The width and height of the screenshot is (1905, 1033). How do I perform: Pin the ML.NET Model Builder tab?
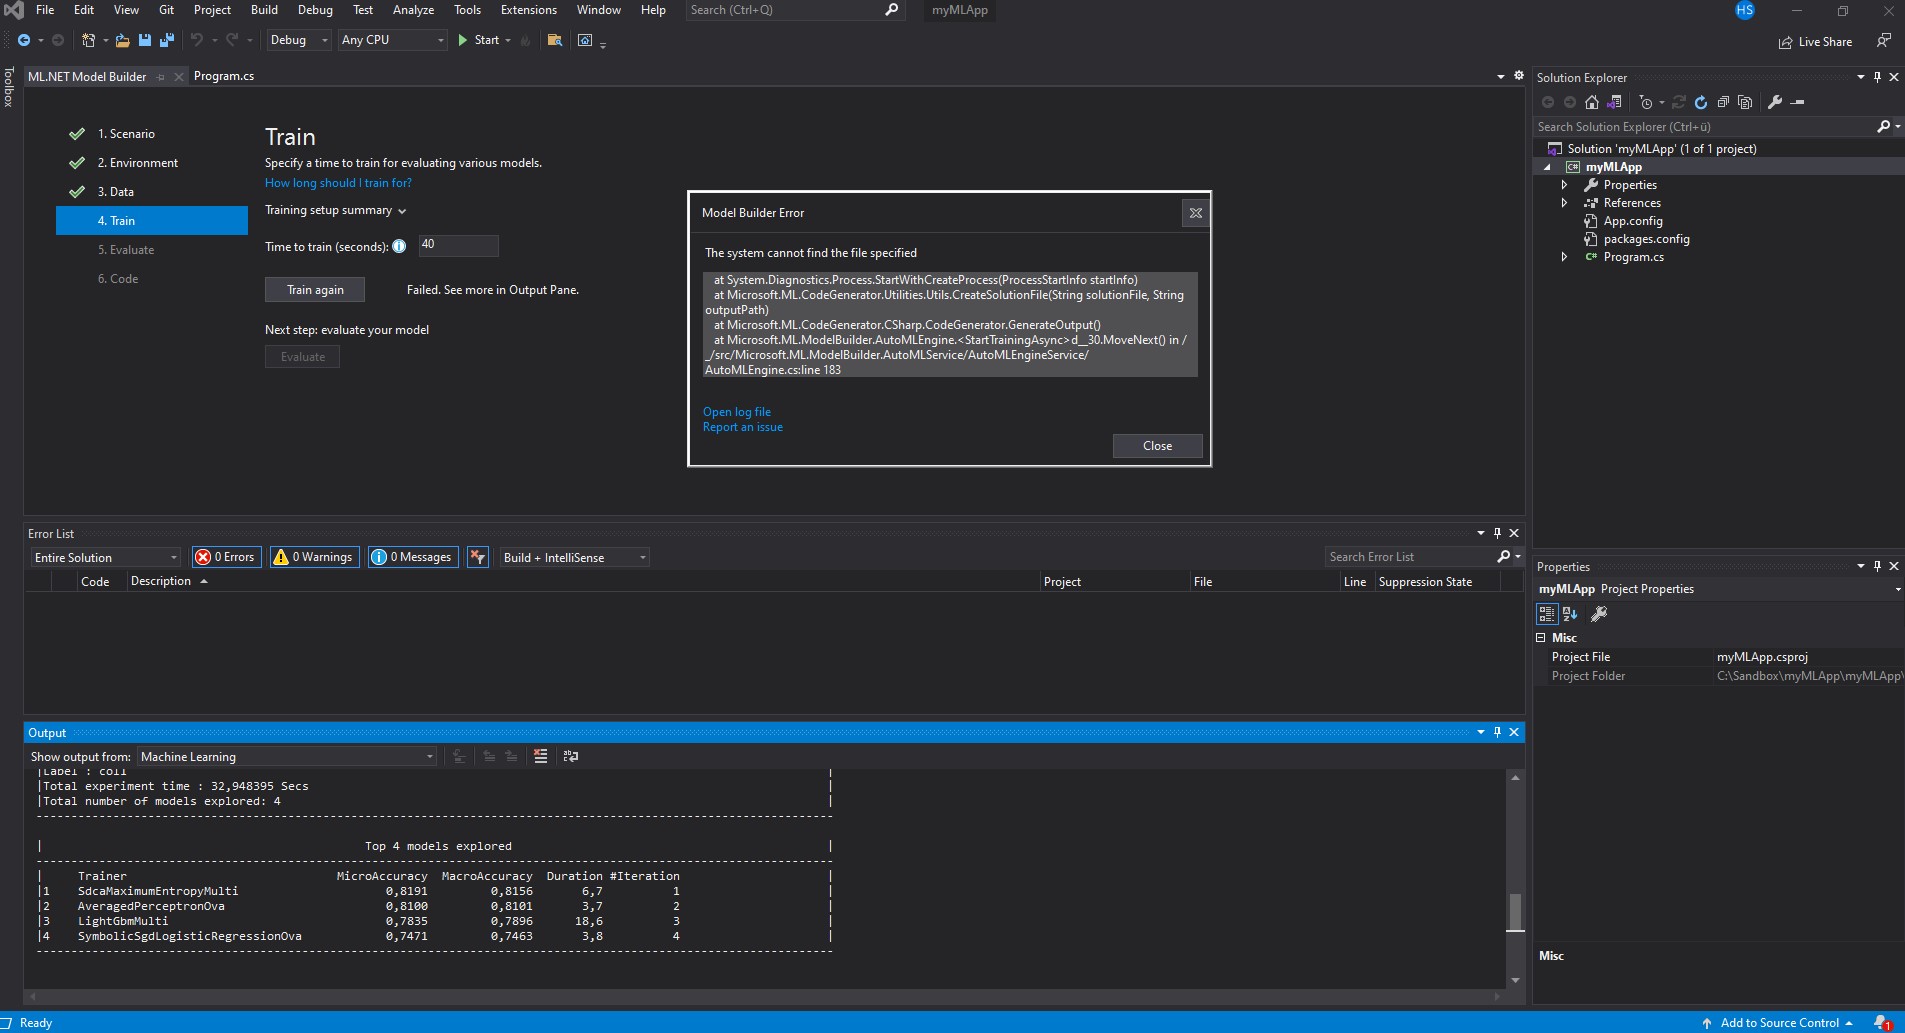[x=161, y=77]
